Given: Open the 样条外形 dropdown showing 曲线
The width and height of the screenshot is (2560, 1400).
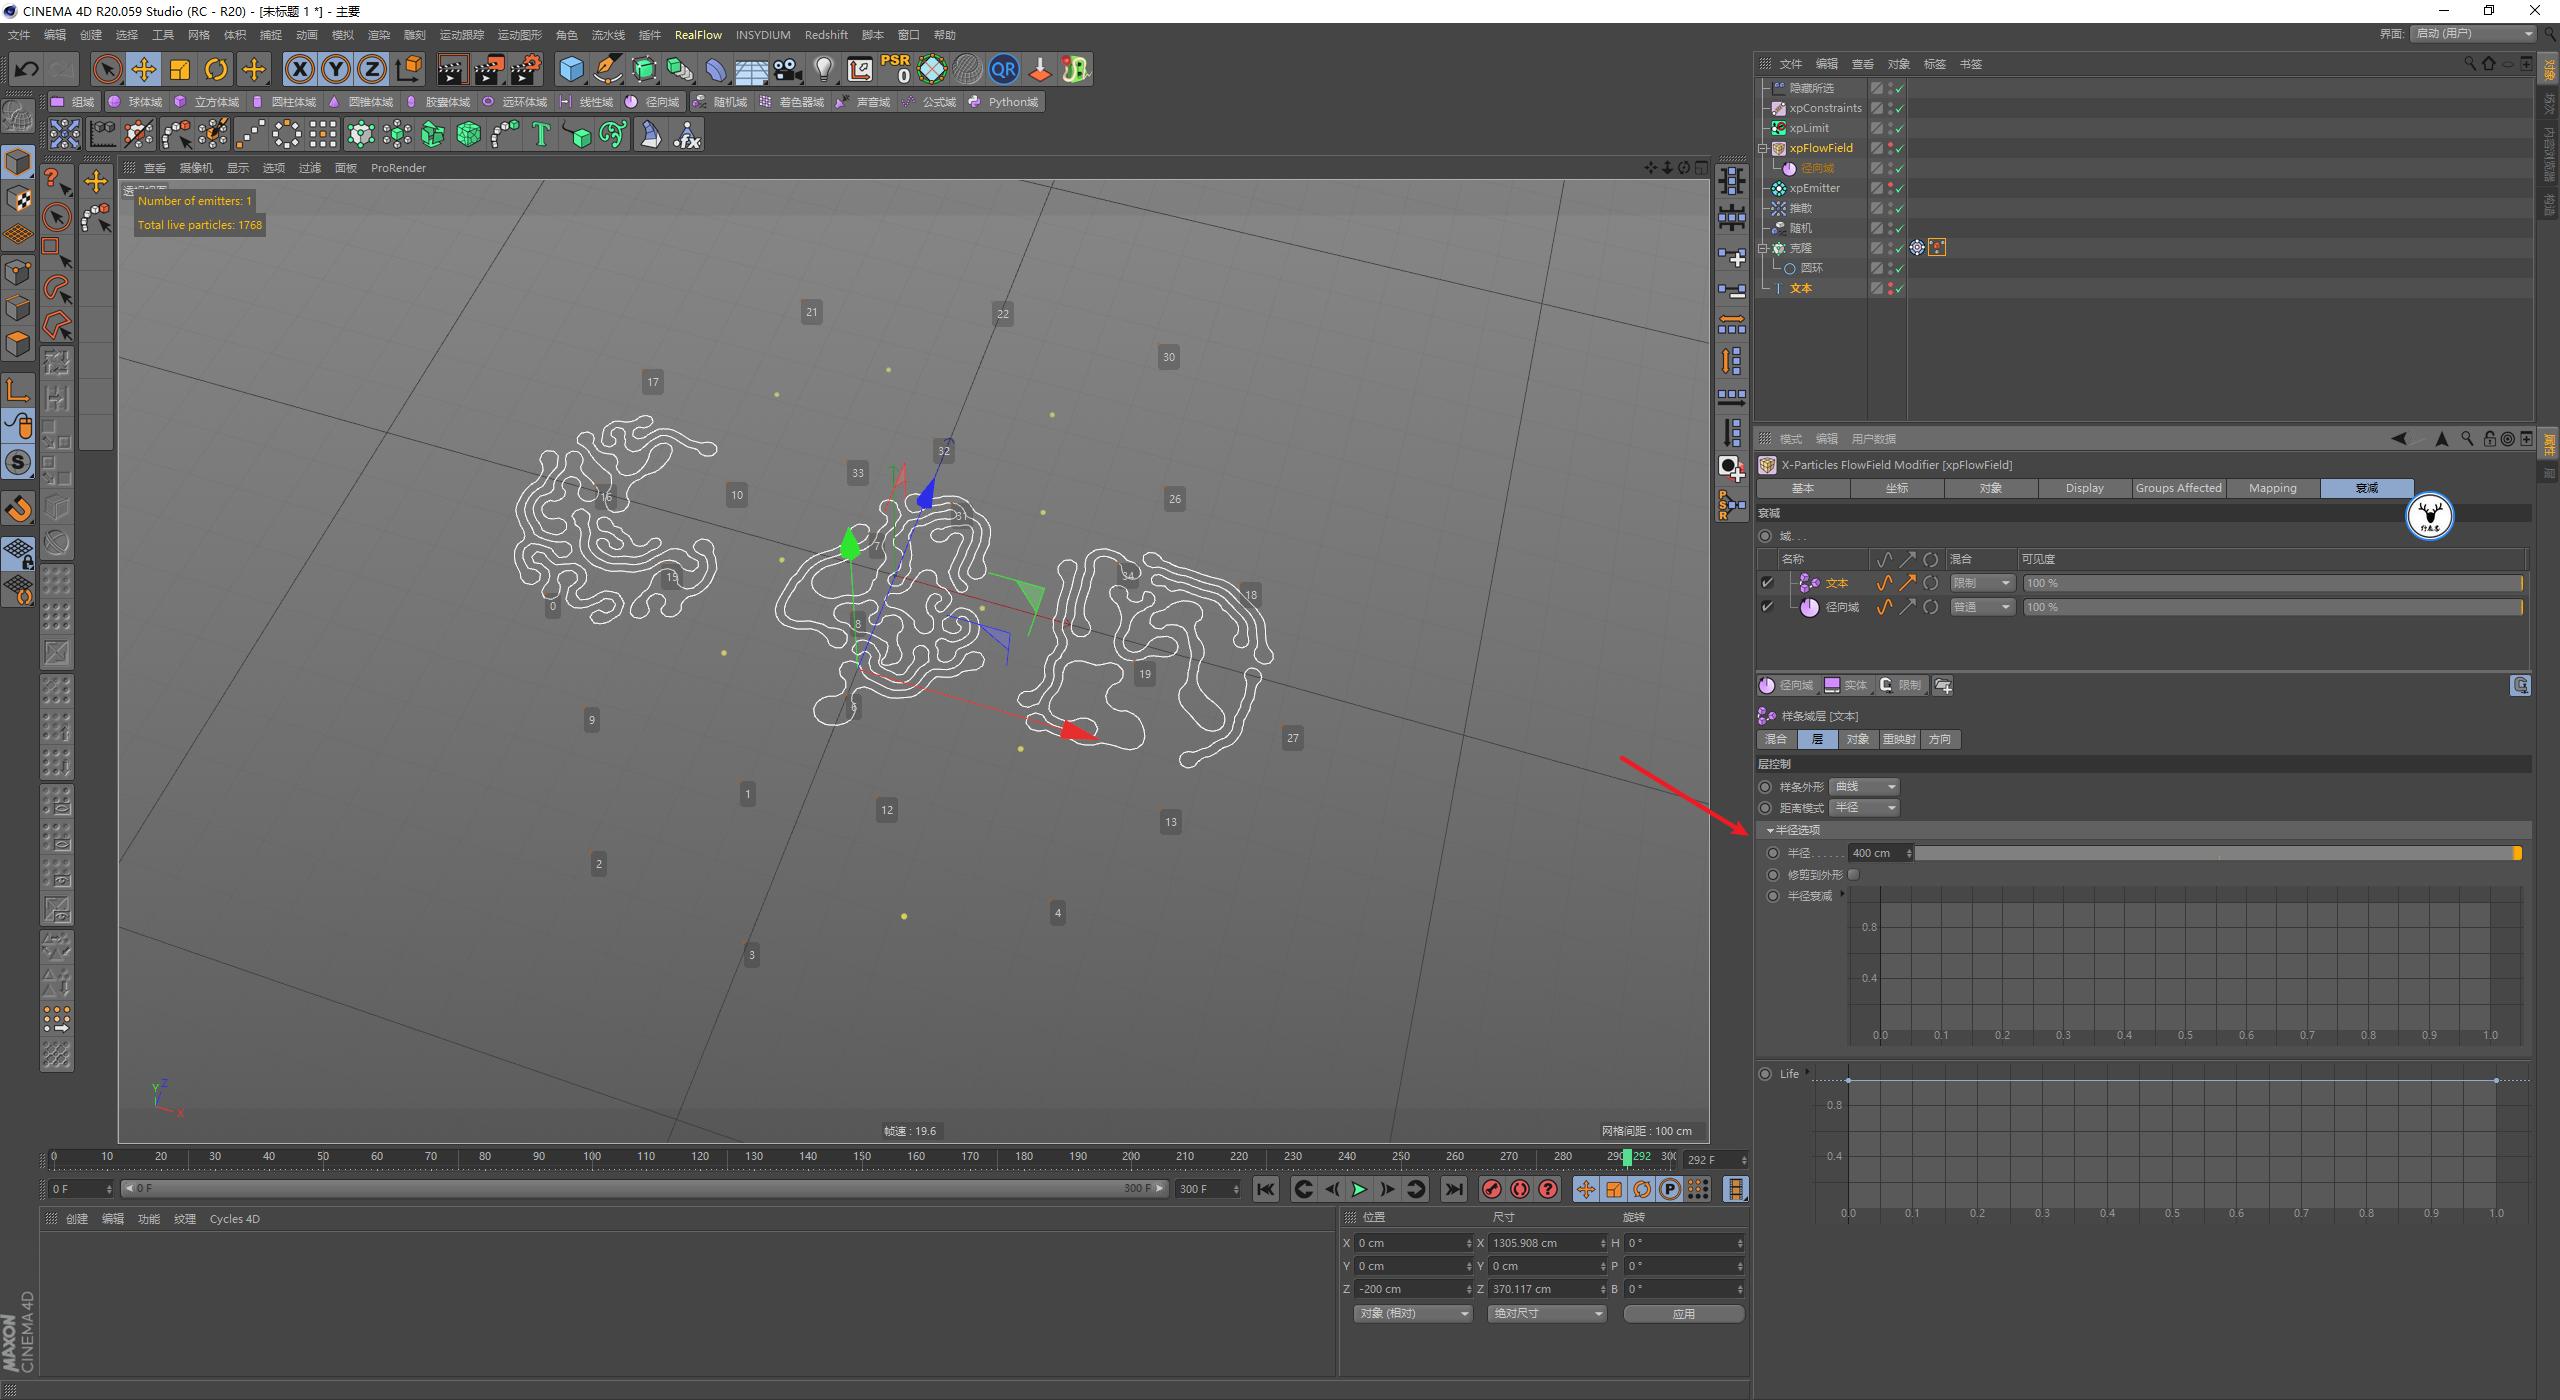Looking at the screenshot, I should click(1862, 786).
